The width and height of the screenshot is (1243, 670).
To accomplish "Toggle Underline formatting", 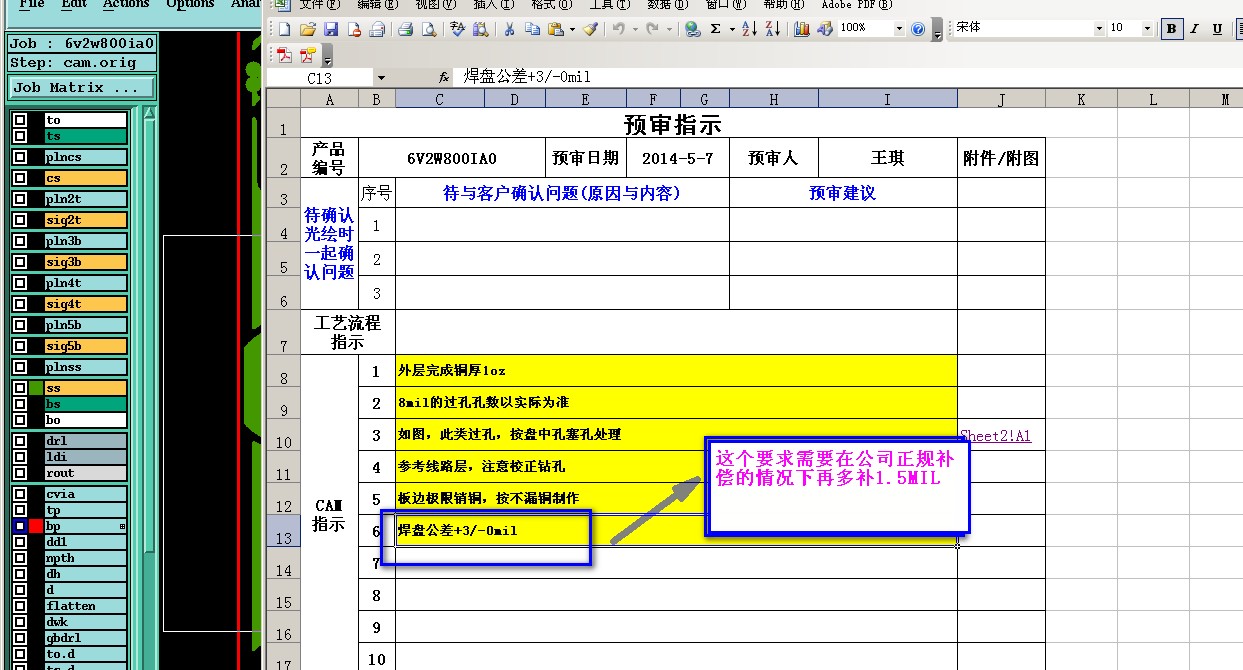I will [x=1217, y=29].
